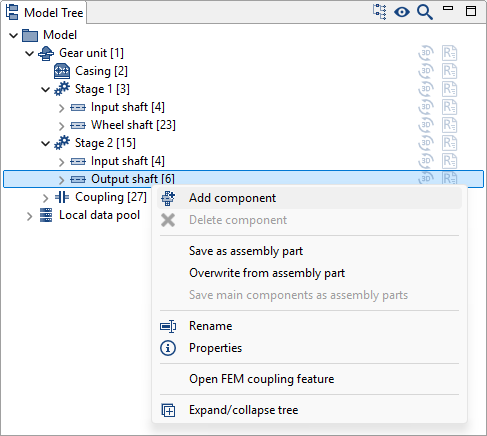Click the 3D icon for Stage 2 row

(x=426, y=143)
